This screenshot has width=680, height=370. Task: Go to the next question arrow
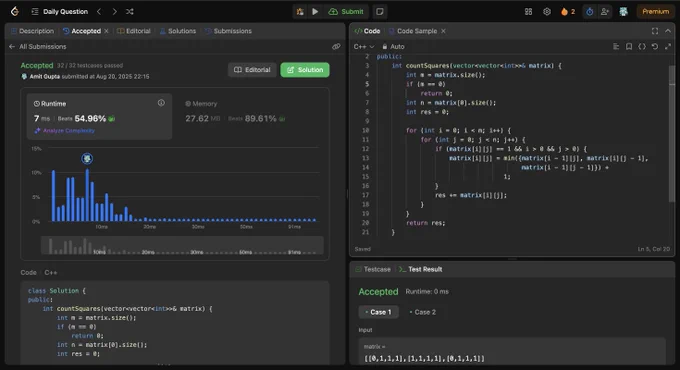114,12
